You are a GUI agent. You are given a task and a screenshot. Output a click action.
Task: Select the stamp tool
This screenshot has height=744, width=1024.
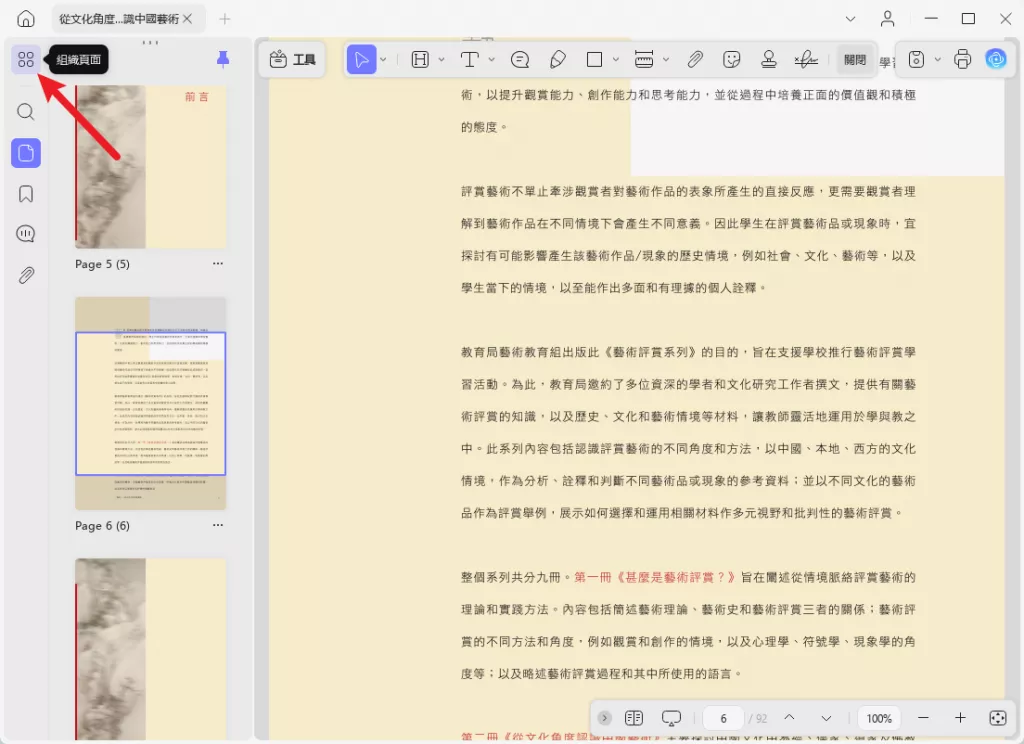coord(768,60)
